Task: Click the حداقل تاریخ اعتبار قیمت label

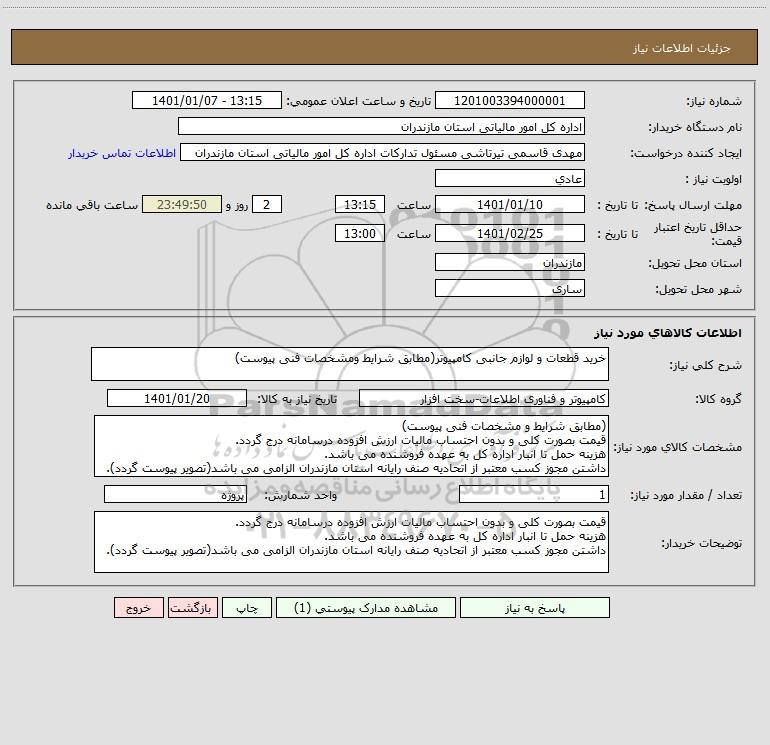Action: click(698, 234)
